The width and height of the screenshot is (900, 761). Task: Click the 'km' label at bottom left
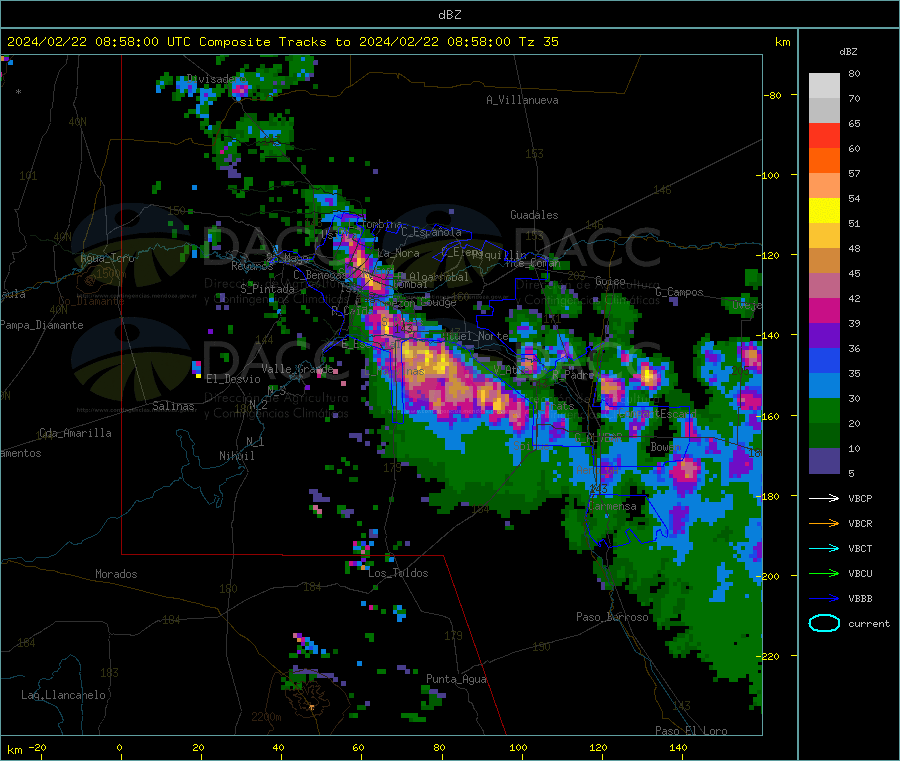tap(14, 750)
